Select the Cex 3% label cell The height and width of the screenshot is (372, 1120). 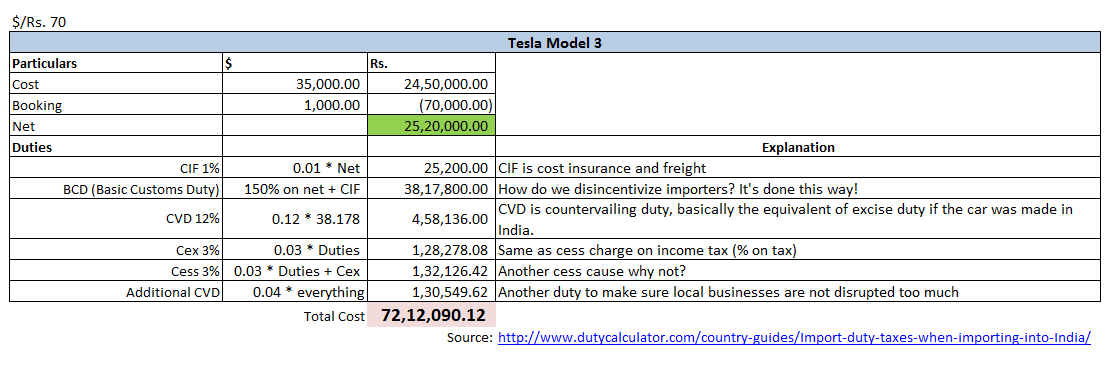pyautogui.click(x=116, y=251)
